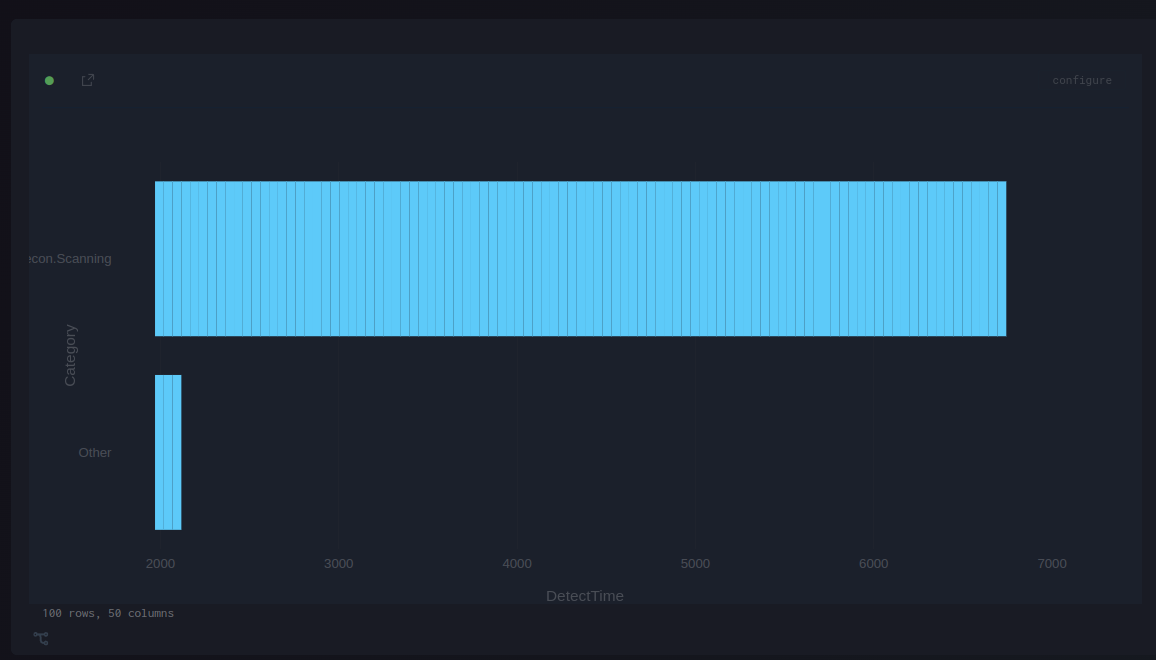Click the green status dot indicator
Screen dimensions: 1156x660
click(x=49, y=80)
